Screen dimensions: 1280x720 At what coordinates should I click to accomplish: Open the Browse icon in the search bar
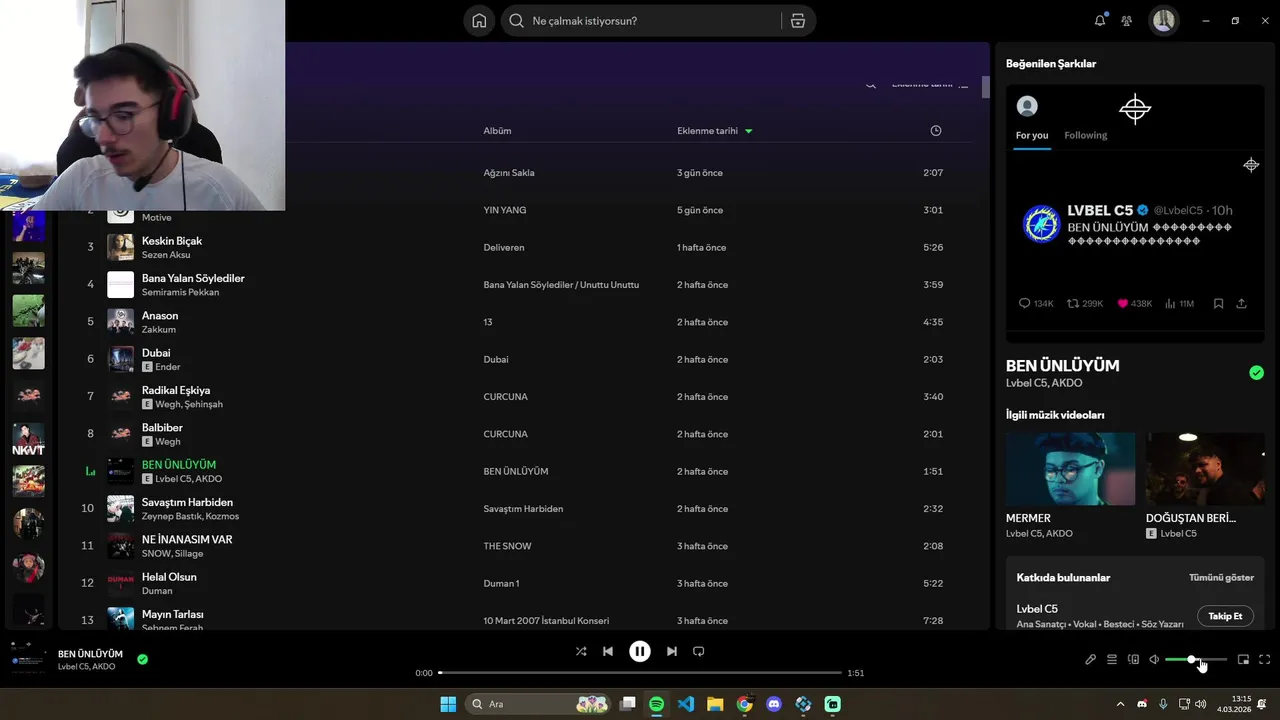click(x=797, y=21)
